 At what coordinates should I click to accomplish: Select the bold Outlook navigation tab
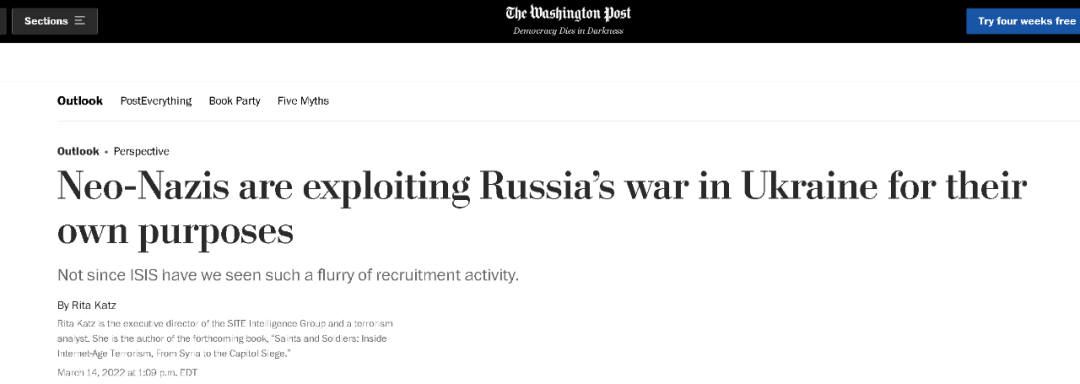pyautogui.click(x=80, y=101)
